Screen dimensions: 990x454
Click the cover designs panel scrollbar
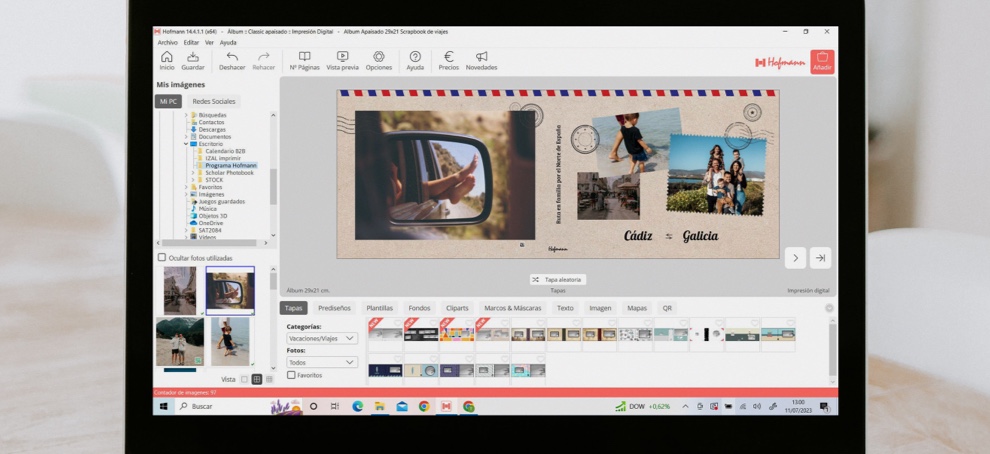(x=832, y=340)
